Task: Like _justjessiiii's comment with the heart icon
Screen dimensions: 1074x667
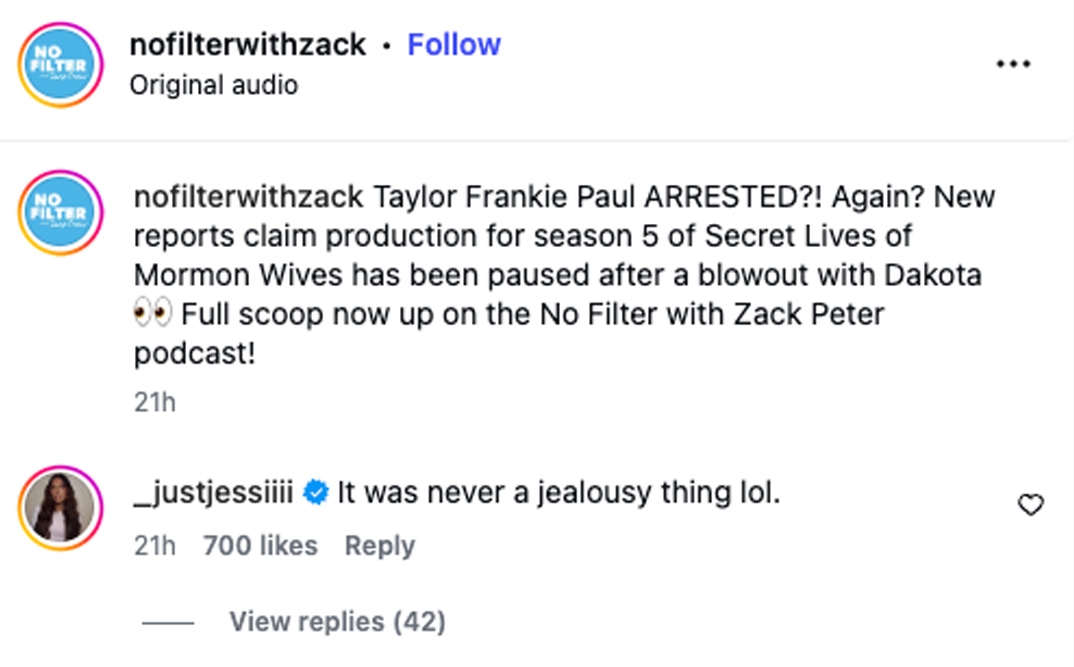Action: click(1030, 506)
